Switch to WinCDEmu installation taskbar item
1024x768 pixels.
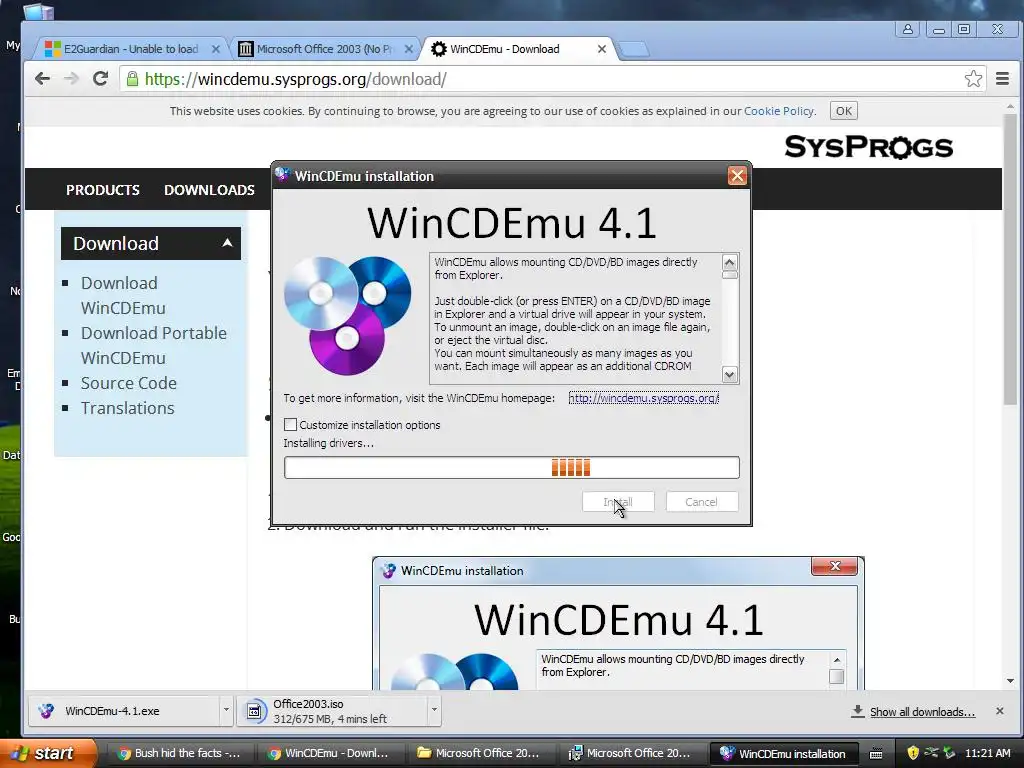coord(783,753)
